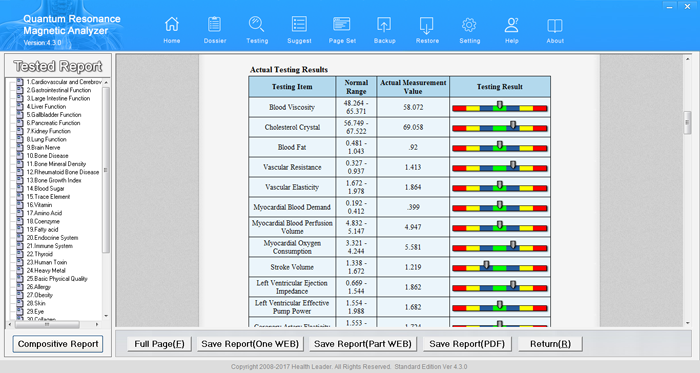Click the value 69.058 in table
Image resolution: width=700 pixels, height=373 pixels.
(413, 127)
